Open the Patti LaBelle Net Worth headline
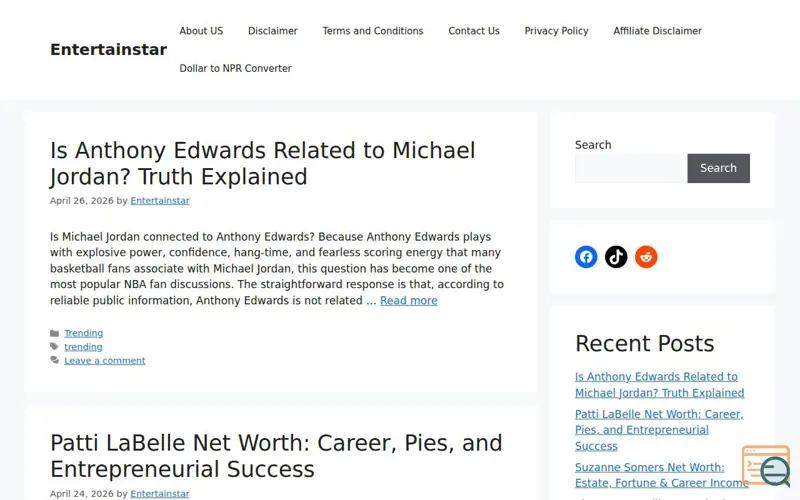The image size is (800, 500). 276,456
